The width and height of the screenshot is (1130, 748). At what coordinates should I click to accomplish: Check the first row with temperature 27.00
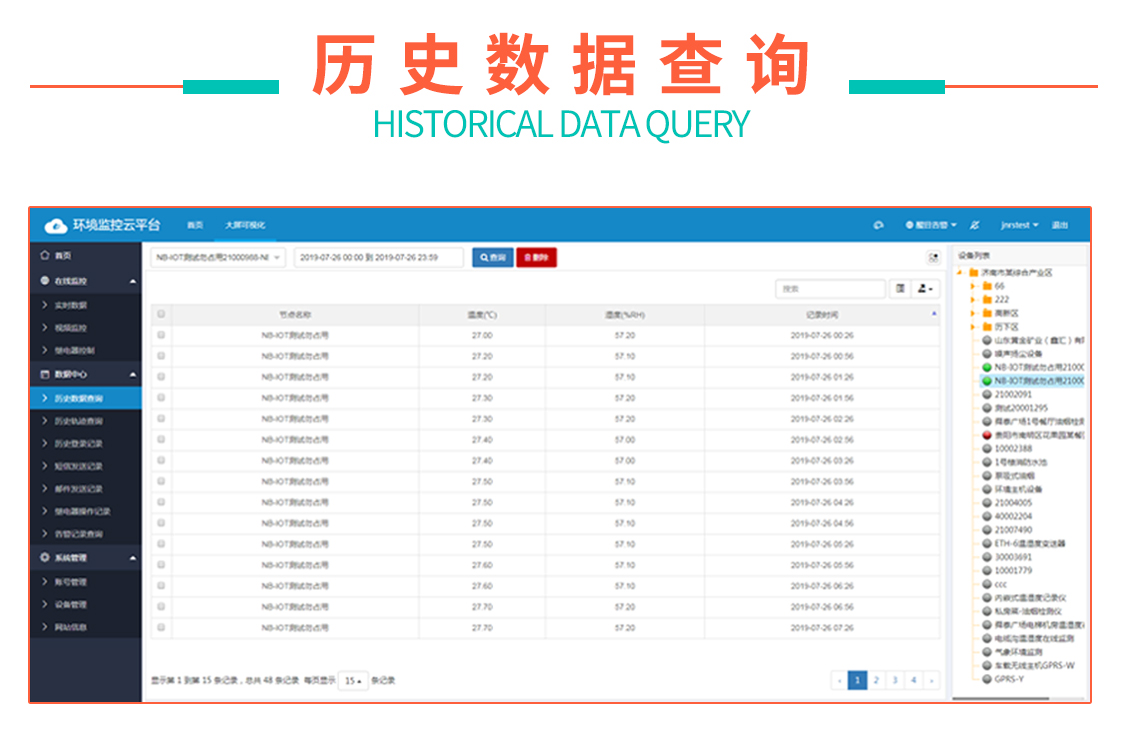click(161, 336)
